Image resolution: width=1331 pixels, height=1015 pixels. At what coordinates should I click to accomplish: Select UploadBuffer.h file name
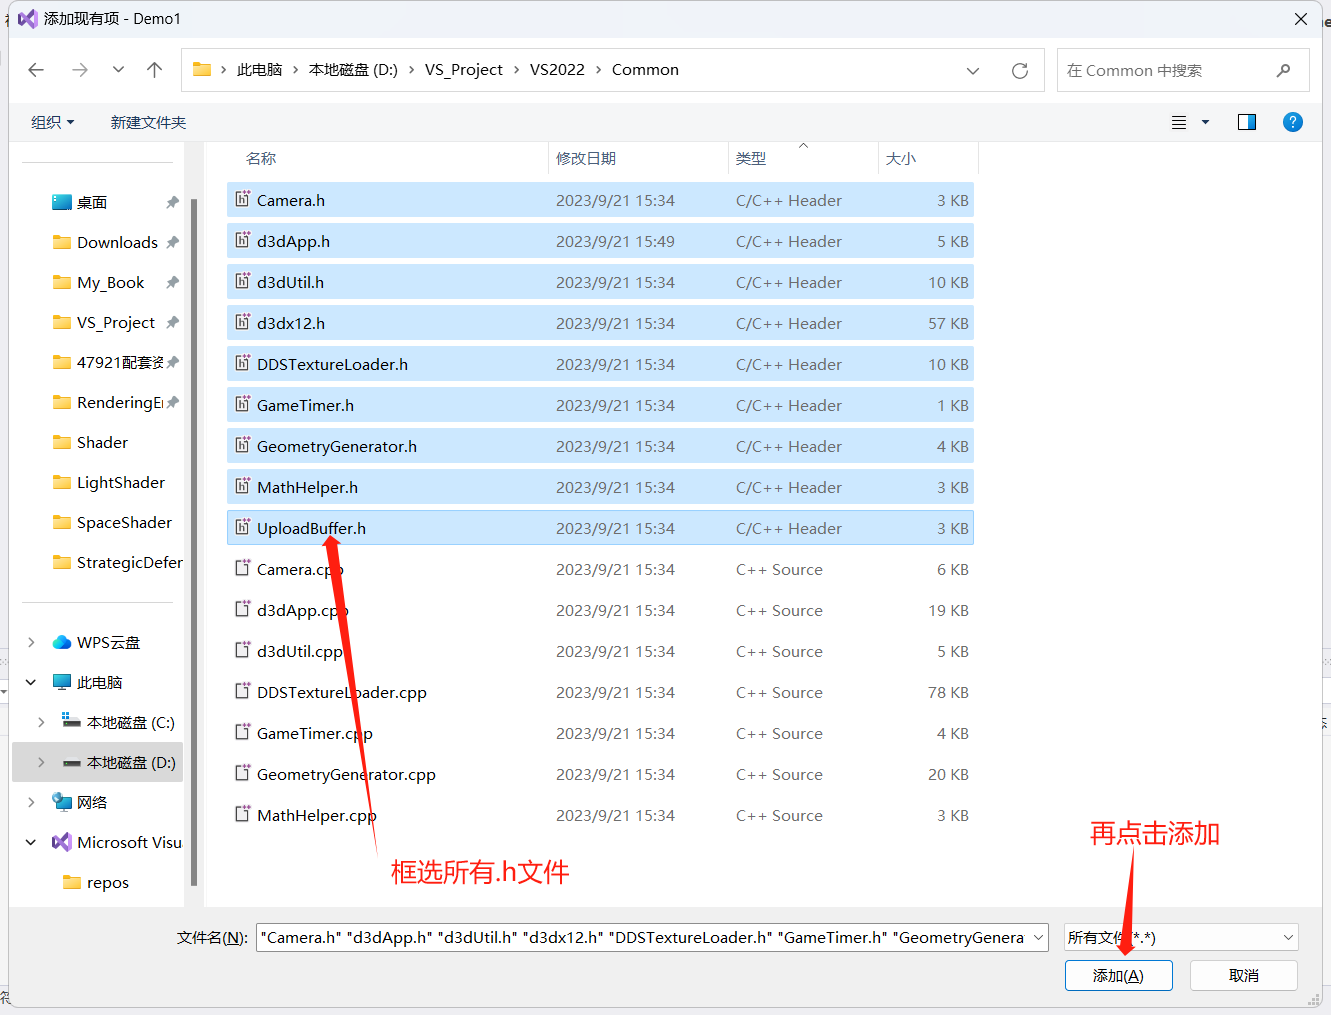point(311,528)
